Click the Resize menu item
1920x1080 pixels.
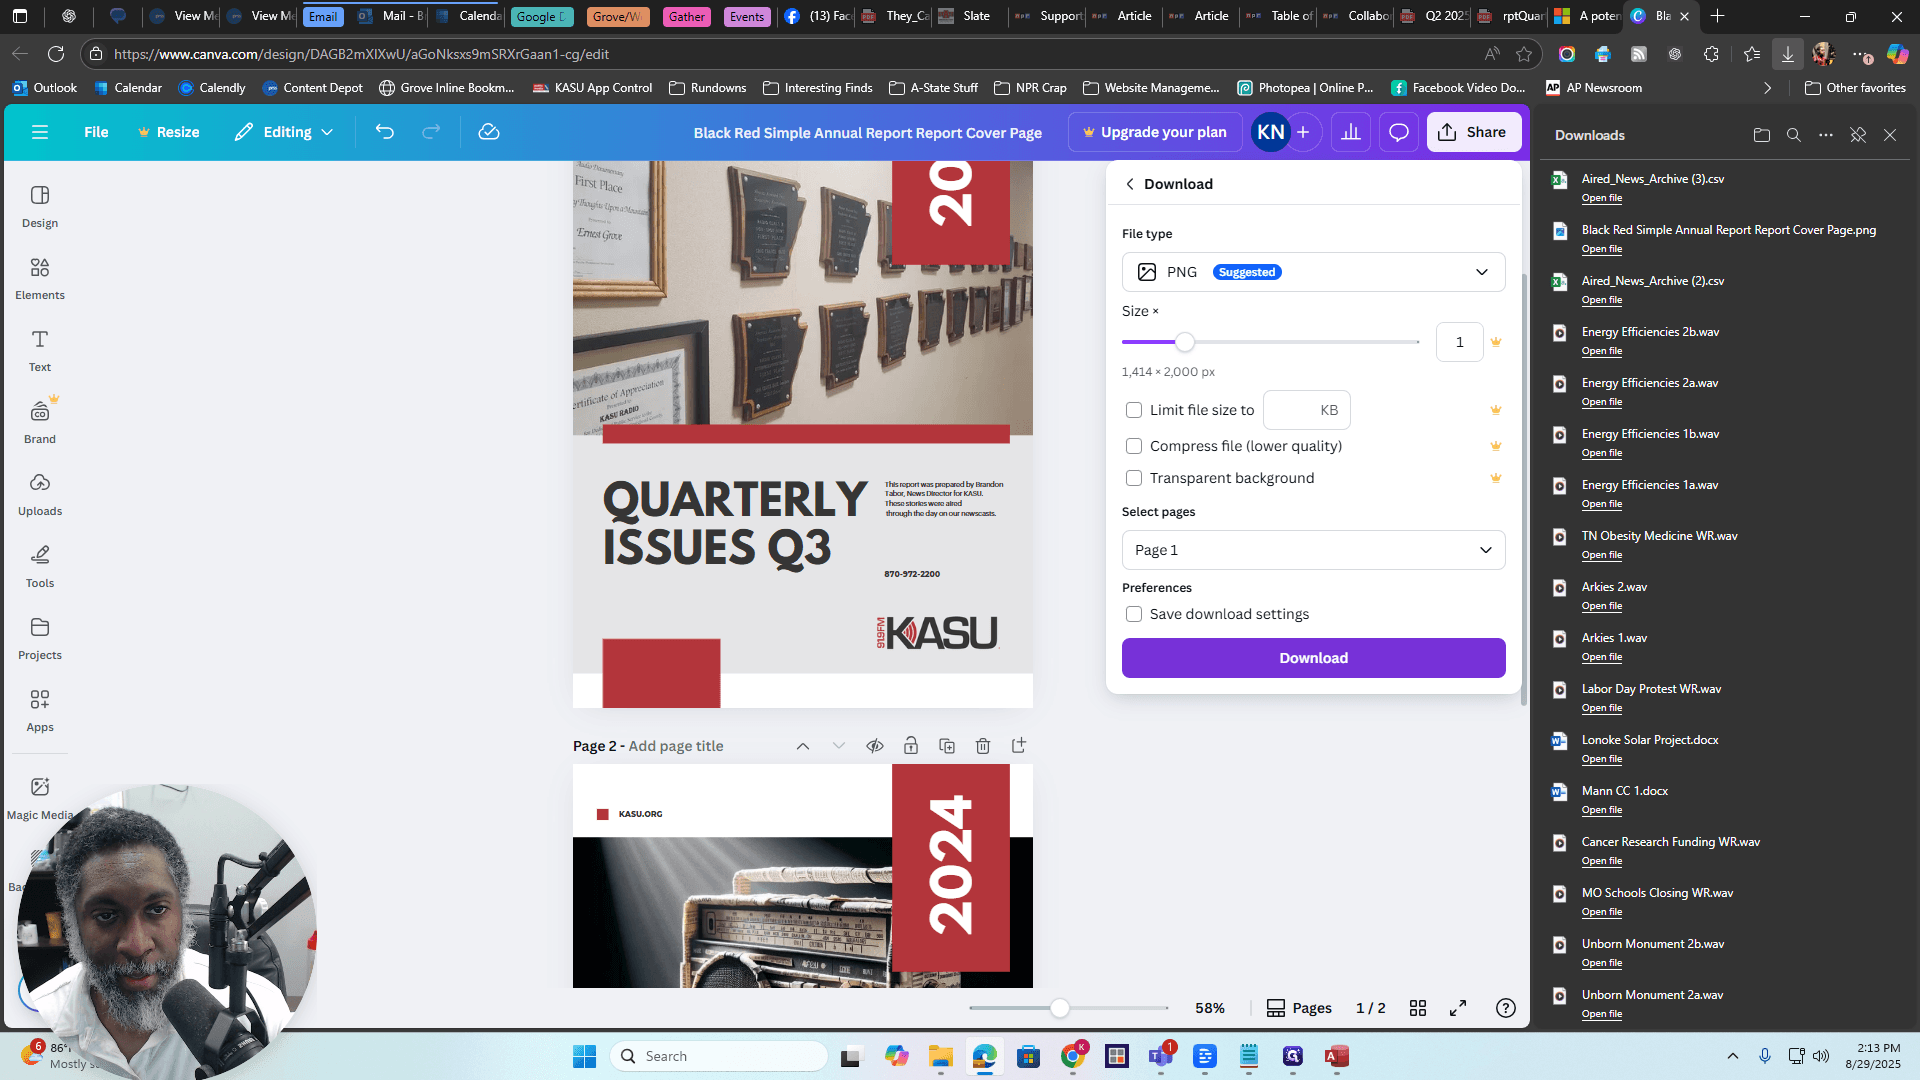[168, 132]
